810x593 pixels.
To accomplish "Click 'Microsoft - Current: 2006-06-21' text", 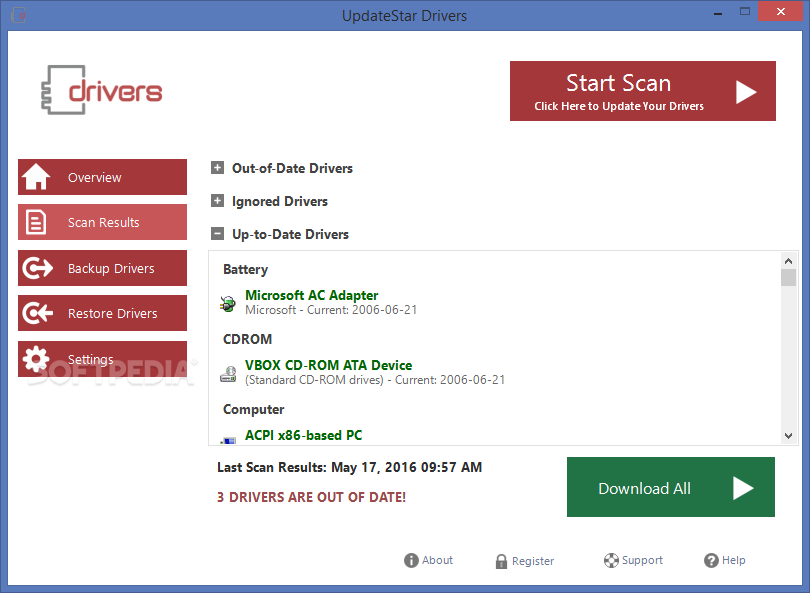I will pyautogui.click(x=331, y=310).
